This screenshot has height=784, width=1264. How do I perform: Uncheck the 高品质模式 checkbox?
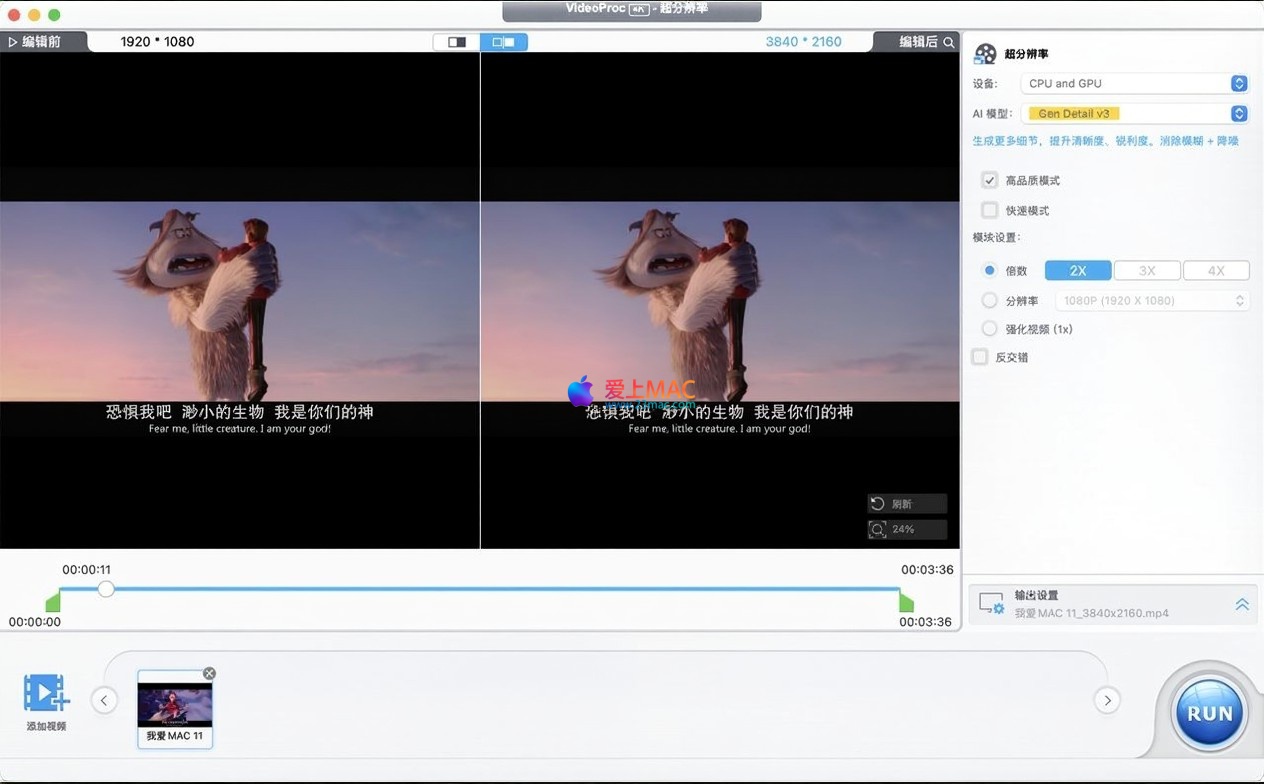coord(989,180)
